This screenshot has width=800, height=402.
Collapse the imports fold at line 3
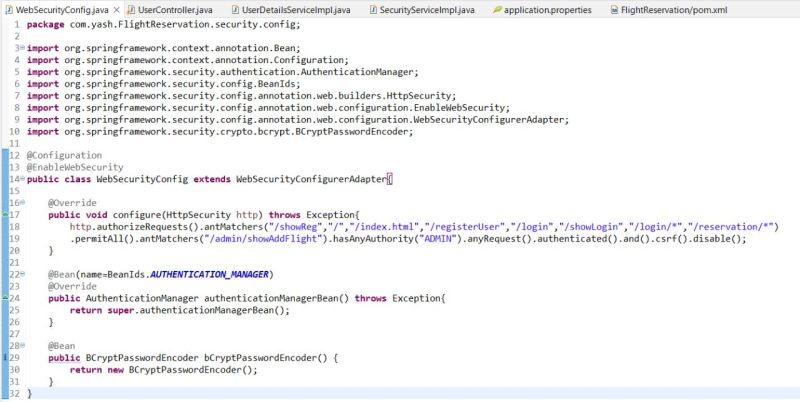(22, 47)
